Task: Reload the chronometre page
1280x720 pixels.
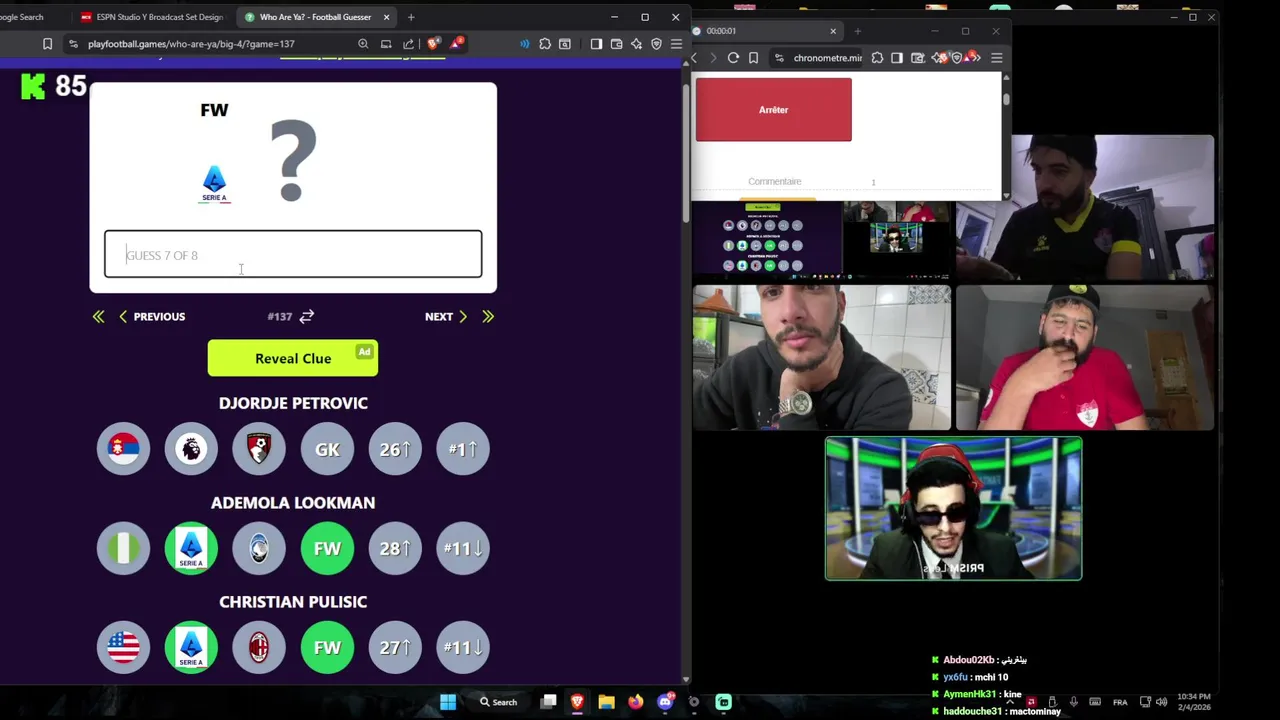Action: coord(733,58)
